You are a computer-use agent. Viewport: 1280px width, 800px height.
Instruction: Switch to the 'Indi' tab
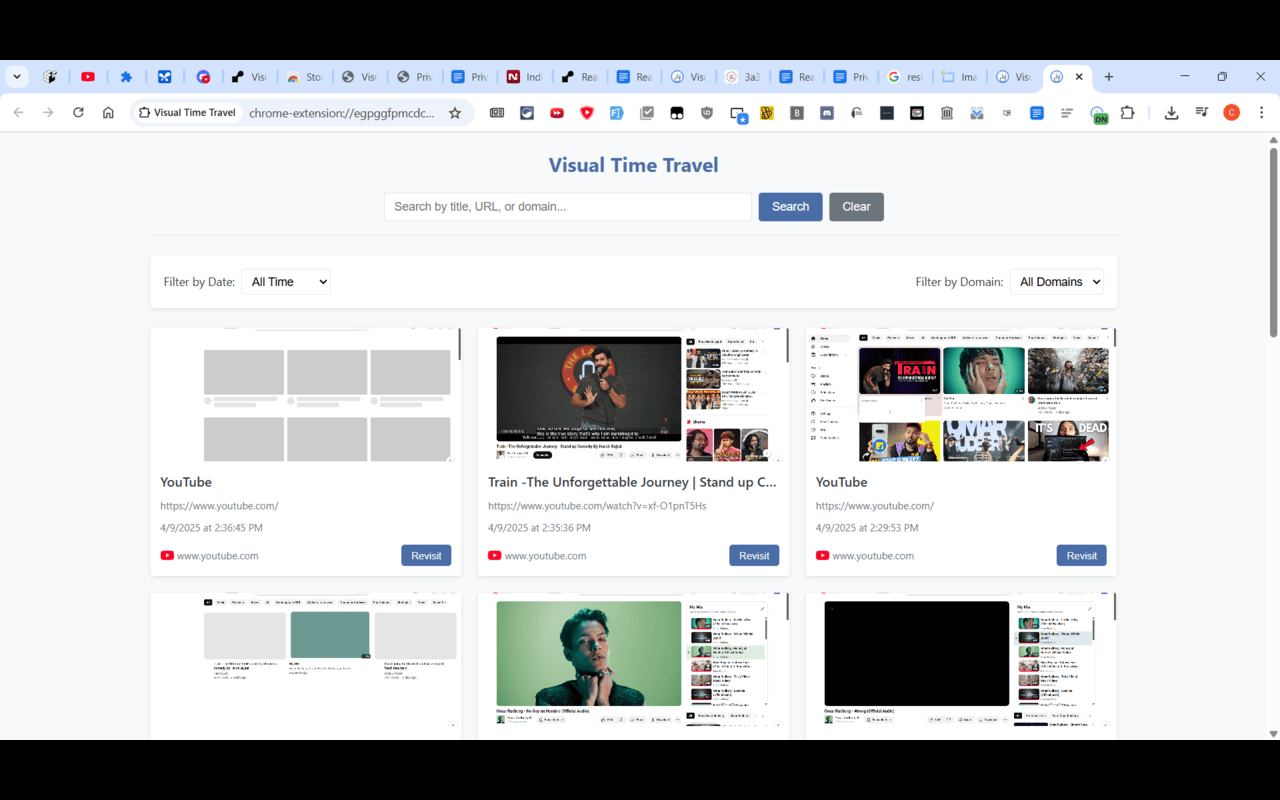tap(525, 77)
